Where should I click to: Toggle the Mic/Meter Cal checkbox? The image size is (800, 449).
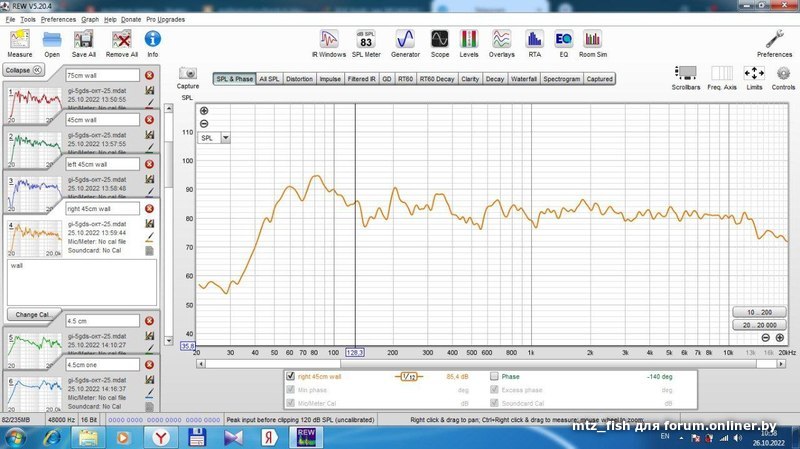(x=291, y=403)
